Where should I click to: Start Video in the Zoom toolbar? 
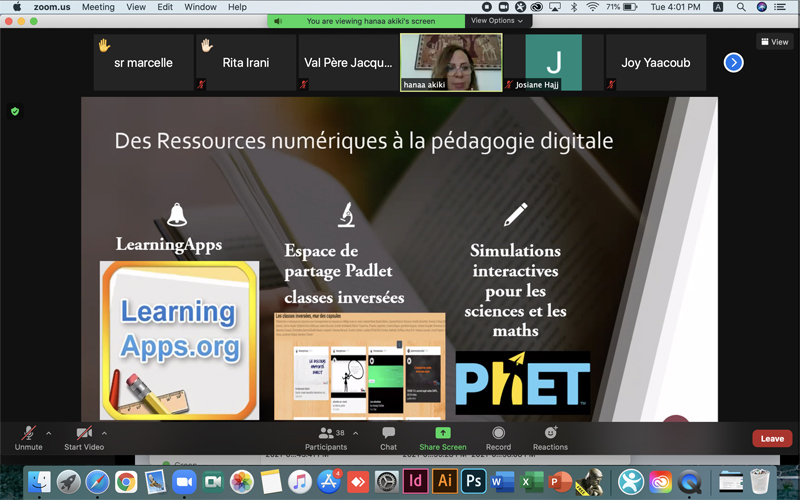click(x=84, y=438)
